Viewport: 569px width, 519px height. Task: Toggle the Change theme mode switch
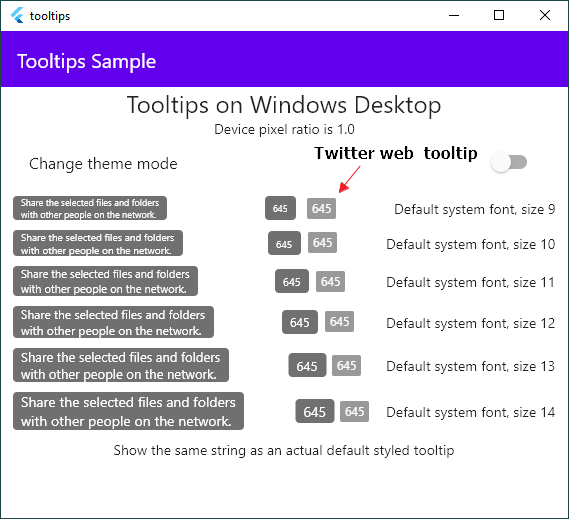[508, 162]
